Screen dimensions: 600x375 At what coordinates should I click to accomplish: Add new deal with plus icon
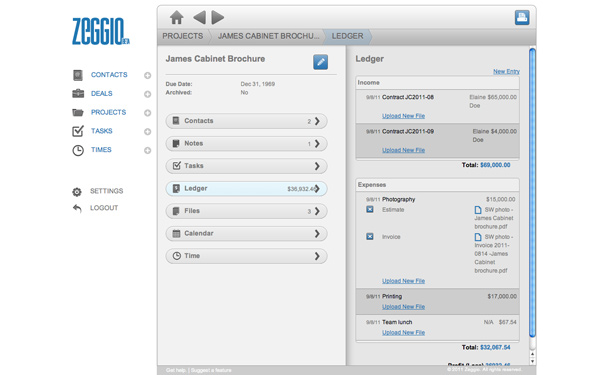coord(147,94)
